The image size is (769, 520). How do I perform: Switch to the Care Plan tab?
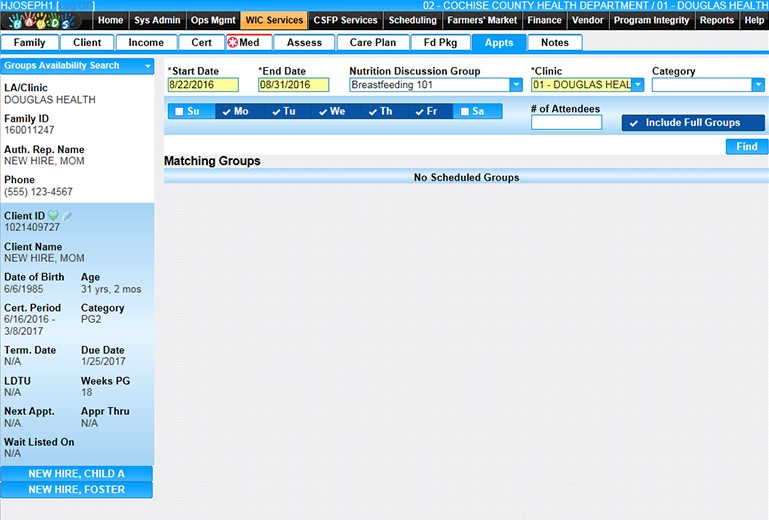pos(373,43)
